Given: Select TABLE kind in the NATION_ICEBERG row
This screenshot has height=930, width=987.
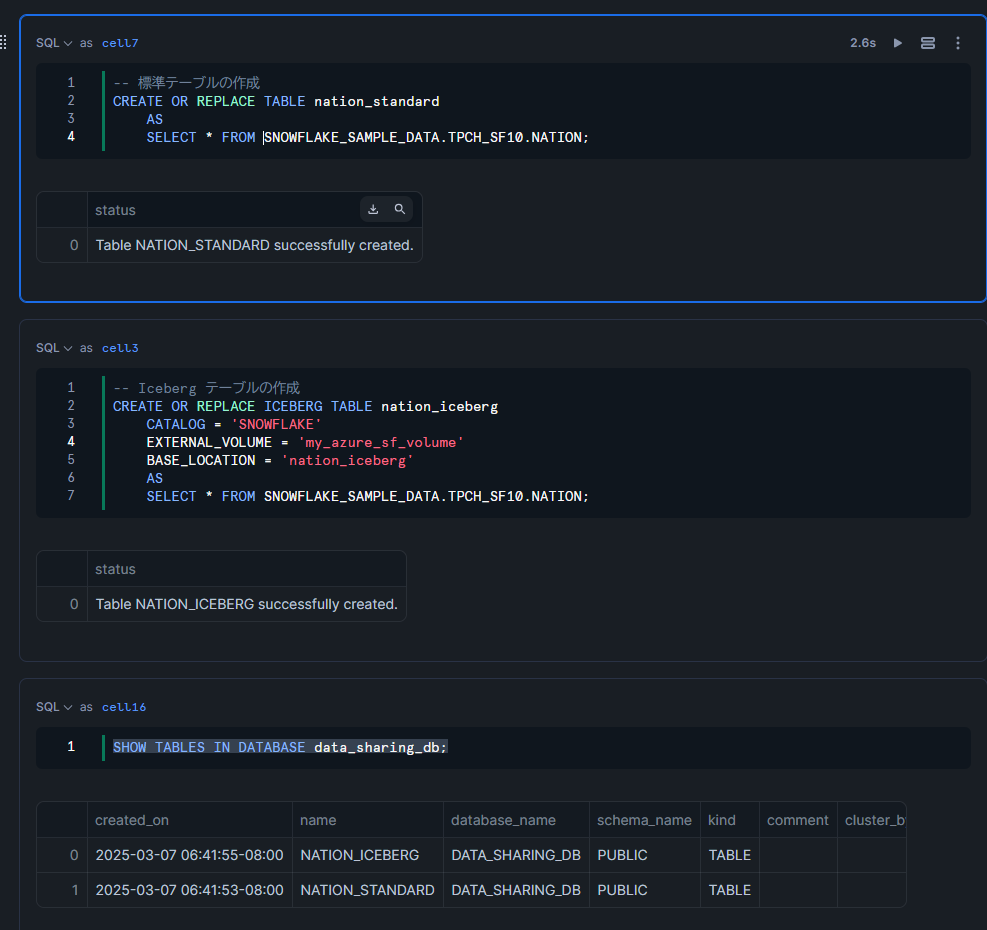Looking at the screenshot, I should (730, 855).
